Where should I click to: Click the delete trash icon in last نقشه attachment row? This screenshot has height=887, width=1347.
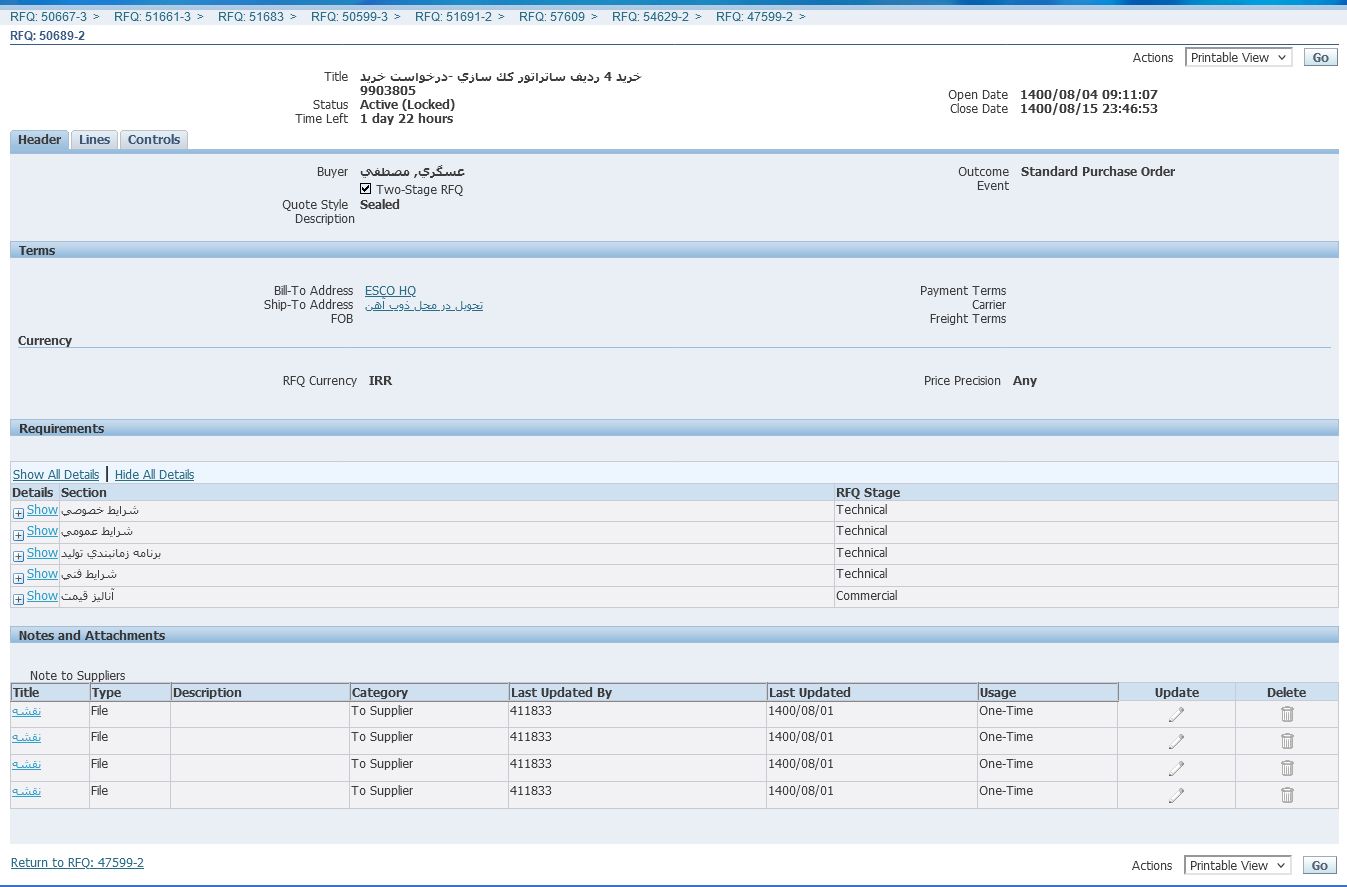coord(1287,795)
